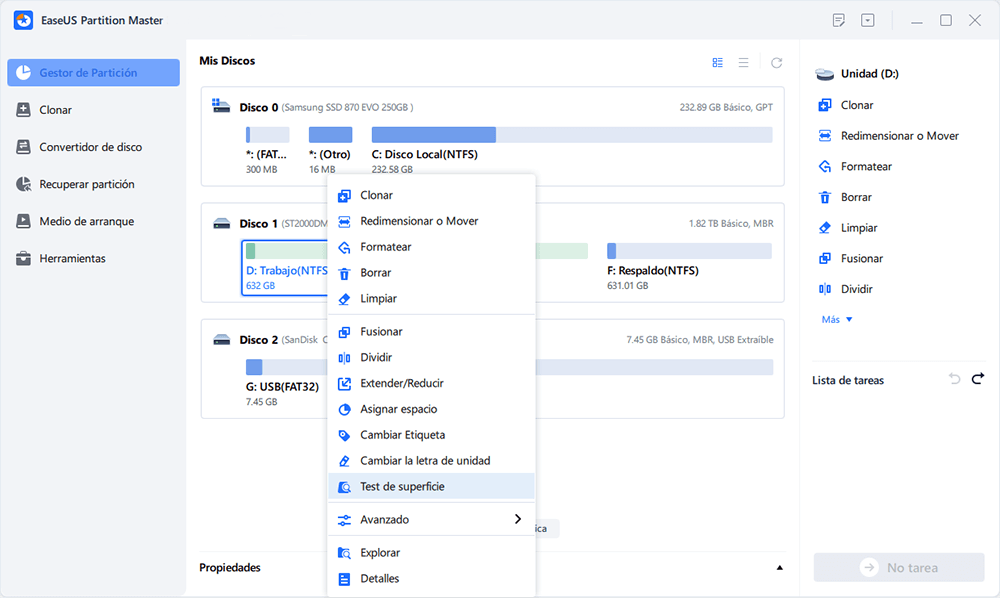Click the Fusionar icon in the context menu
This screenshot has width=1000, height=598.
344,332
